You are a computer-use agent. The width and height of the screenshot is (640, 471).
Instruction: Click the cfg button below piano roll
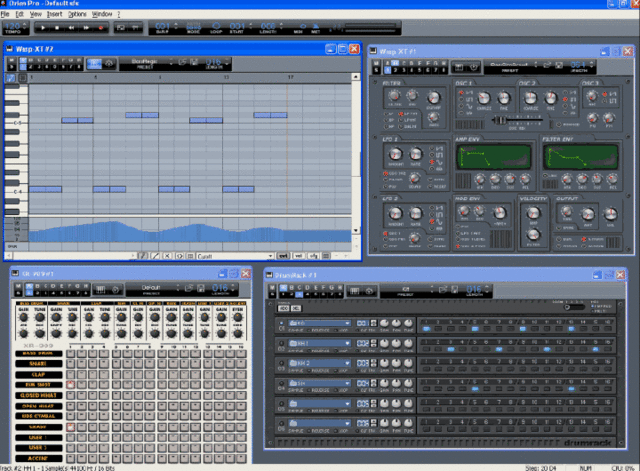[313, 256]
